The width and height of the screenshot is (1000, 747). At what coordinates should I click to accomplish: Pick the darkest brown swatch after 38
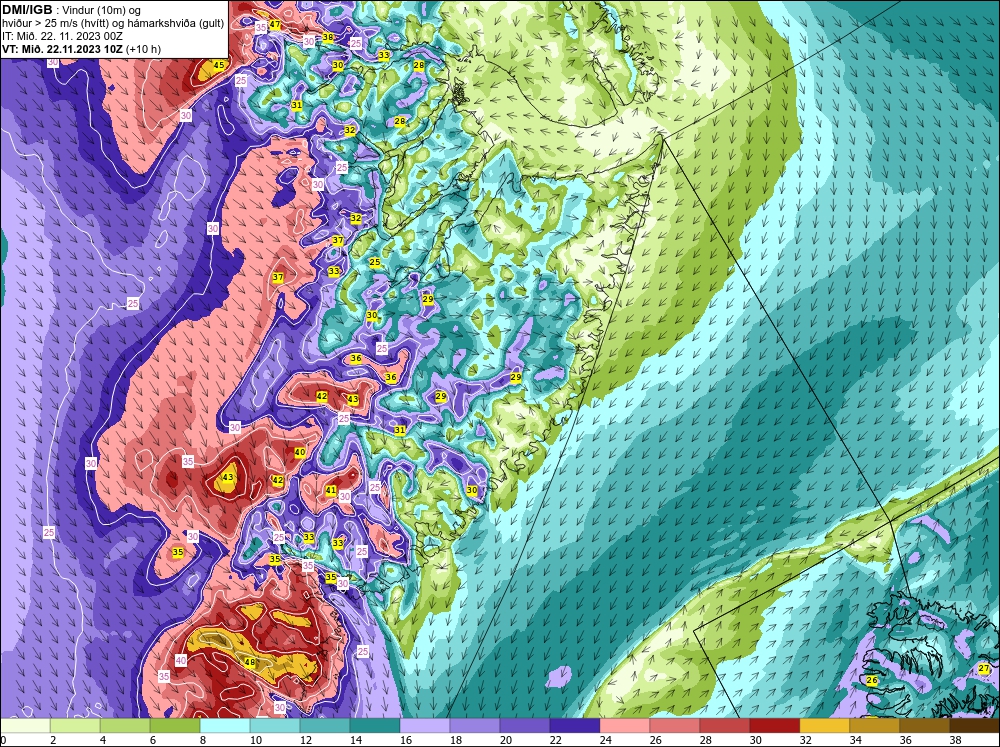click(974, 726)
